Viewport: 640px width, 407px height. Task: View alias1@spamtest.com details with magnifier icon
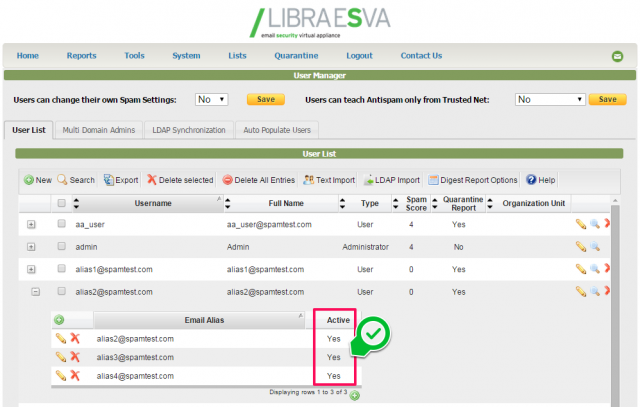(x=595, y=269)
